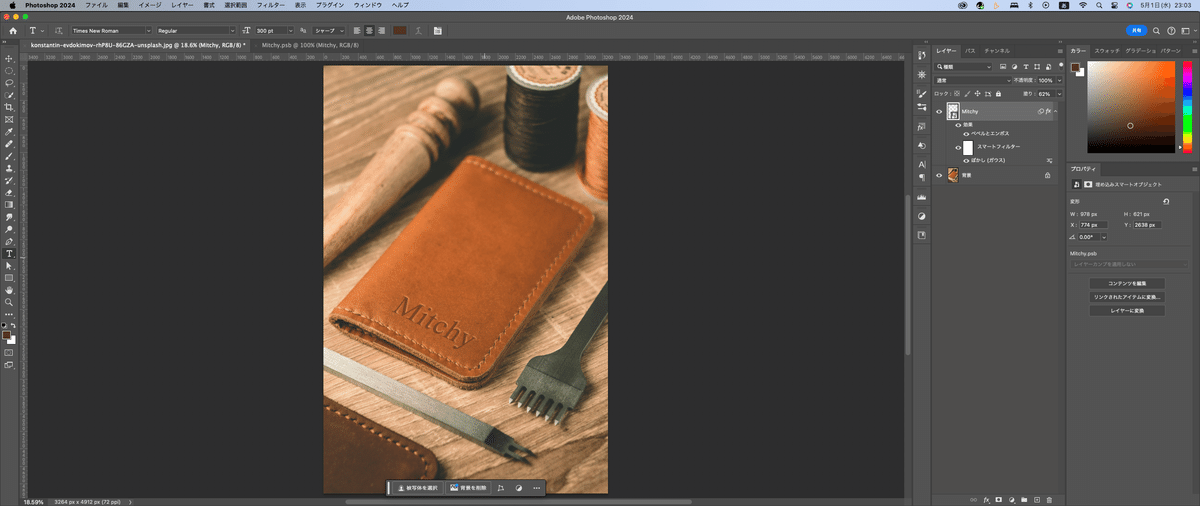
Task: Open the フィルター menu
Action: [271, 5]
